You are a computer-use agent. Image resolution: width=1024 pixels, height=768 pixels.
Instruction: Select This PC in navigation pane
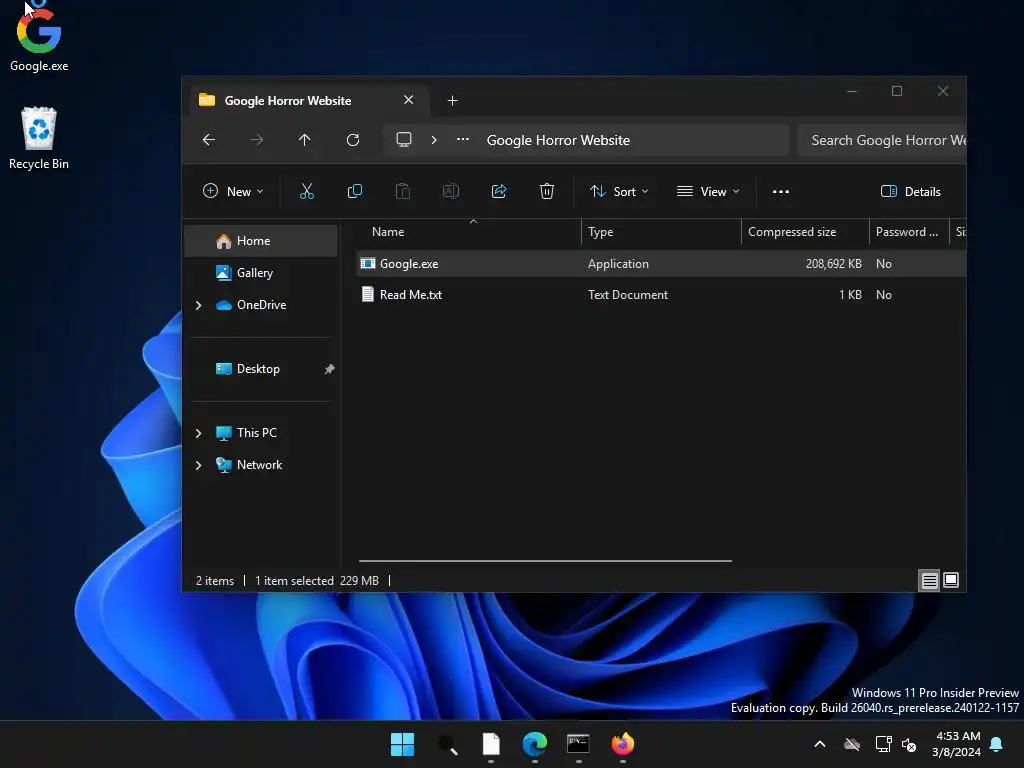(257, 433)
